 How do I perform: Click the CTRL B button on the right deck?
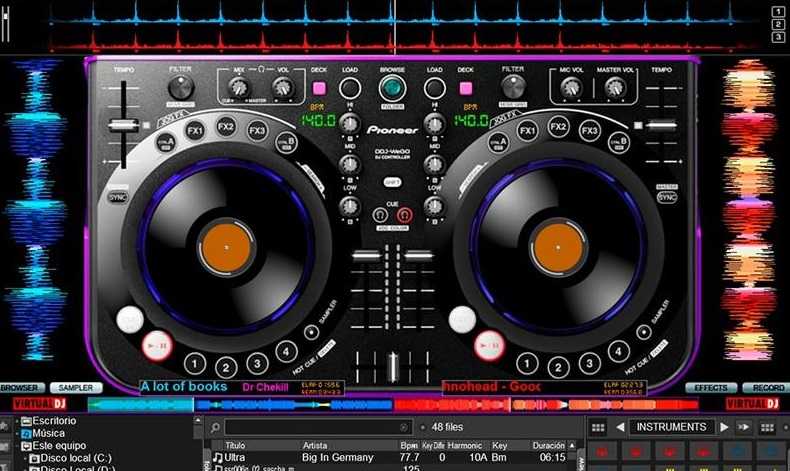[x=619, y=143]
